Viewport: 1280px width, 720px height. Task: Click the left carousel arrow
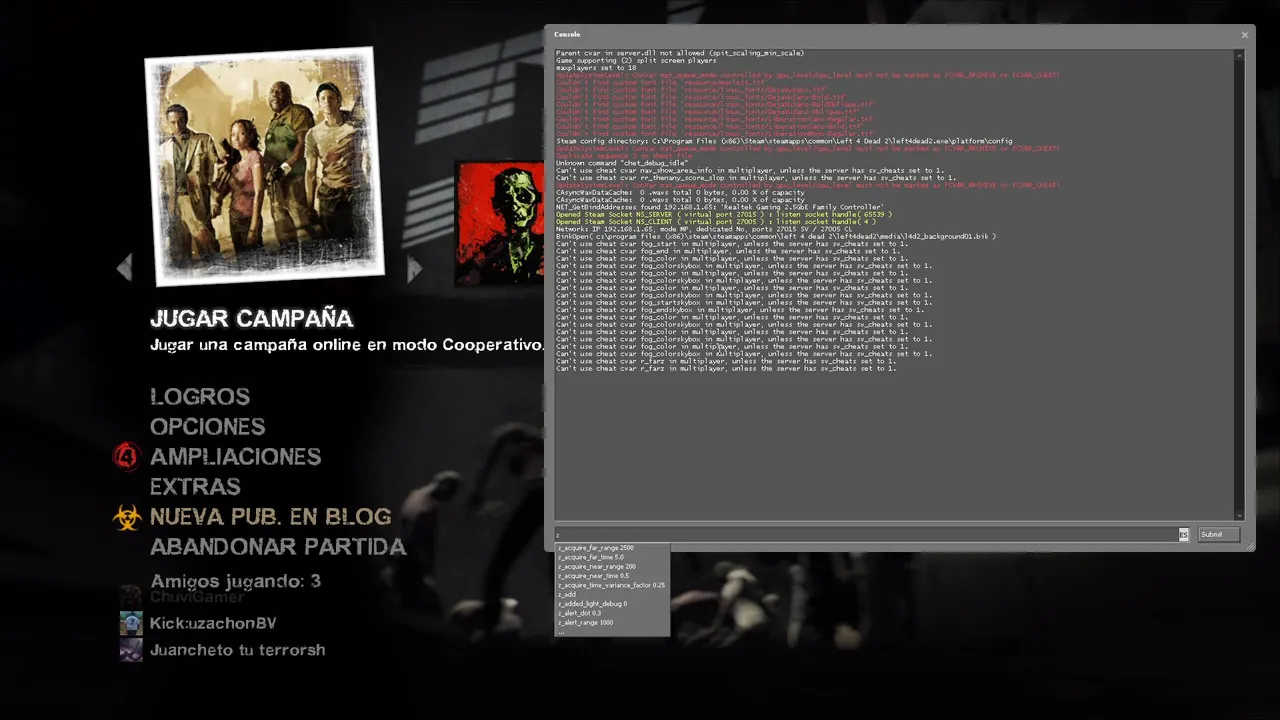124,267
